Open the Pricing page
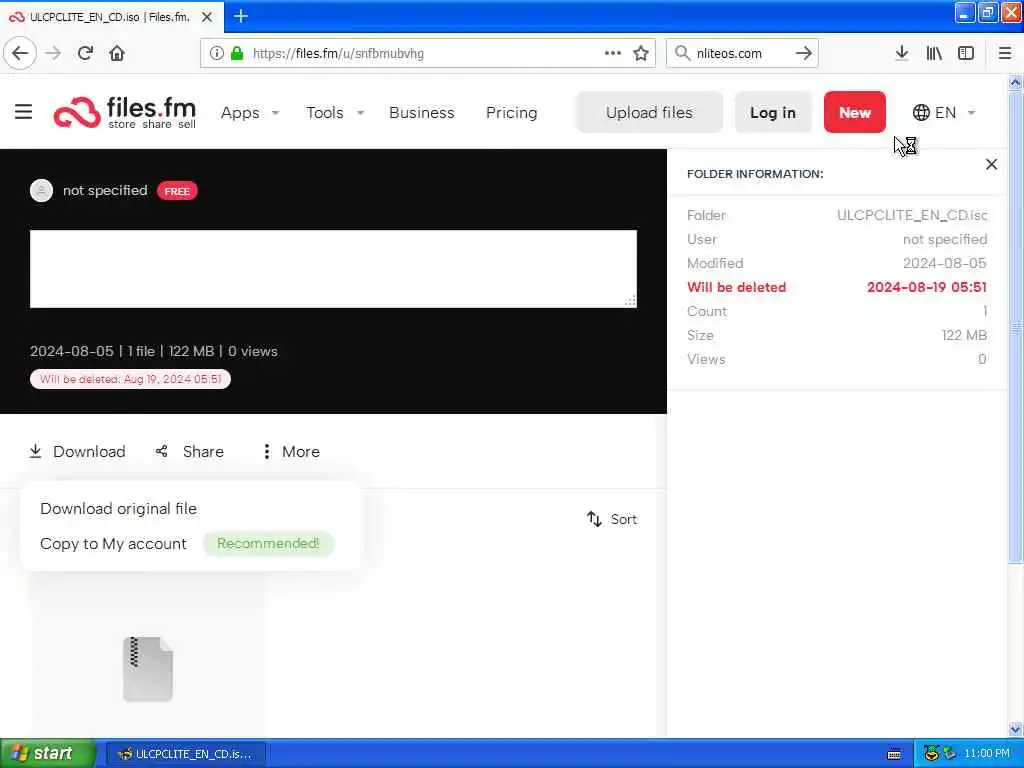The image size is (1024, 768). [511, 113]
